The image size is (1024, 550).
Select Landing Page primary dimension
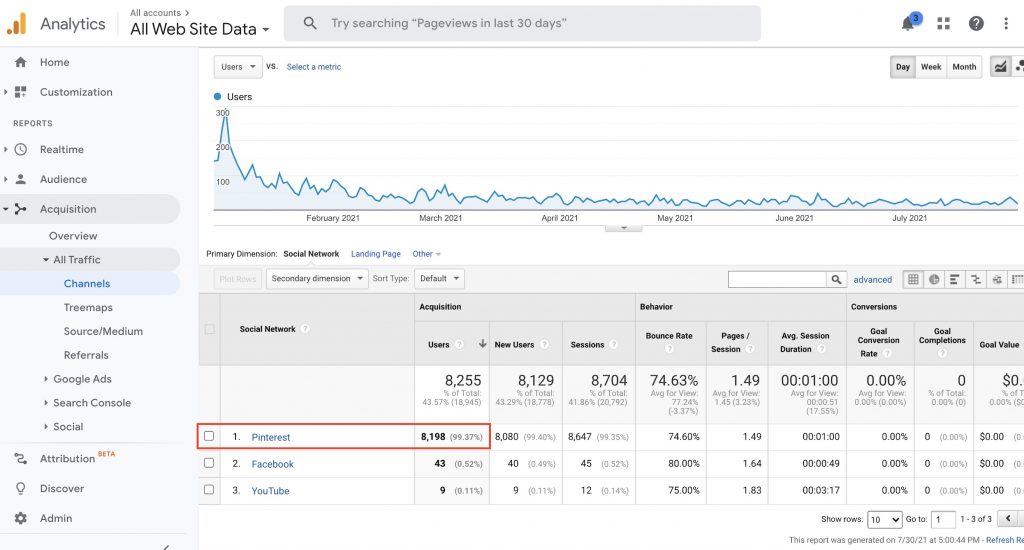coord(376,254)
